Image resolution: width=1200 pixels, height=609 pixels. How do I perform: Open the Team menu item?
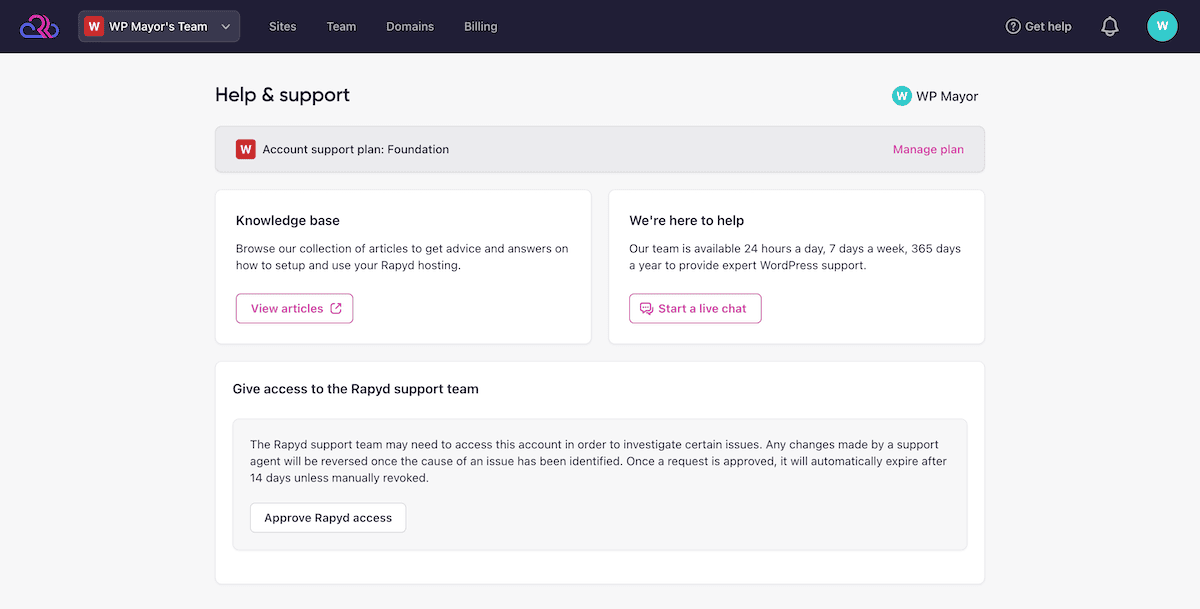[341, 27]
